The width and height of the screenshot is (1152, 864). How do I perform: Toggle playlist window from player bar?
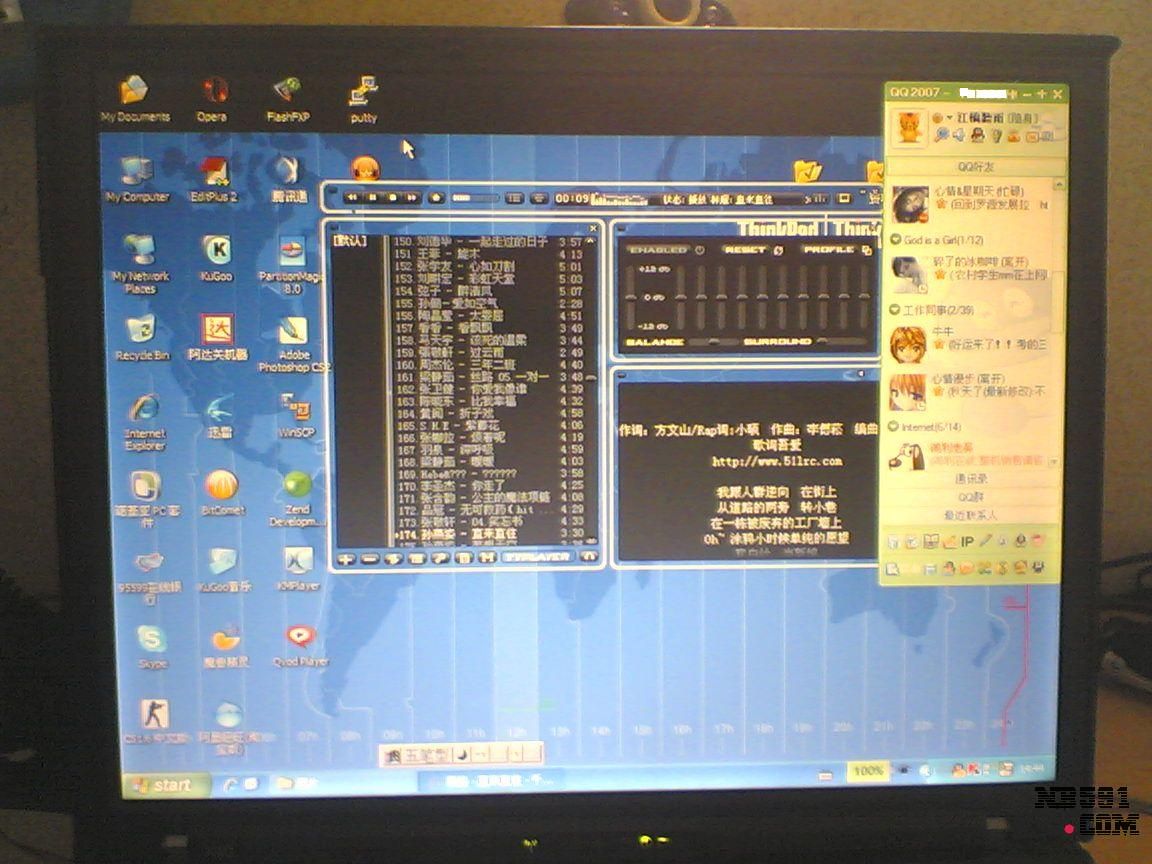(515, 198)
